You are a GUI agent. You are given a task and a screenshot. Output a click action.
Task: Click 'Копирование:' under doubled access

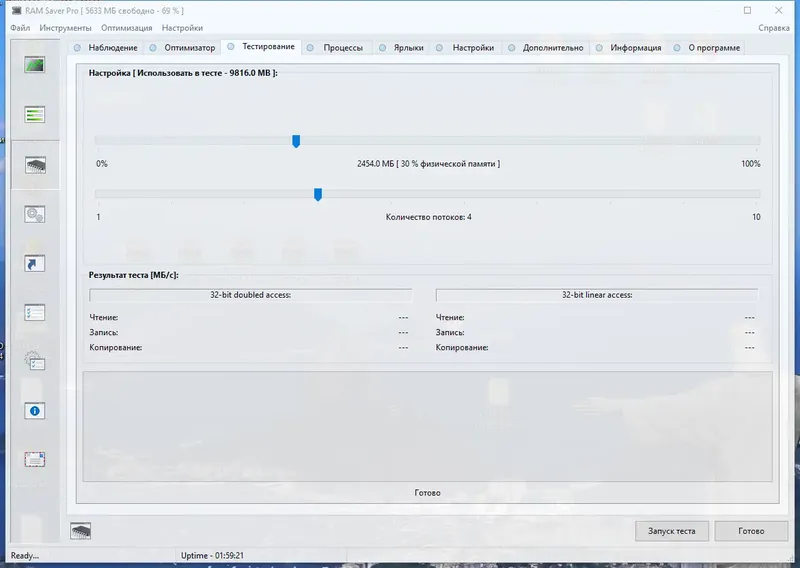[116, 348]
